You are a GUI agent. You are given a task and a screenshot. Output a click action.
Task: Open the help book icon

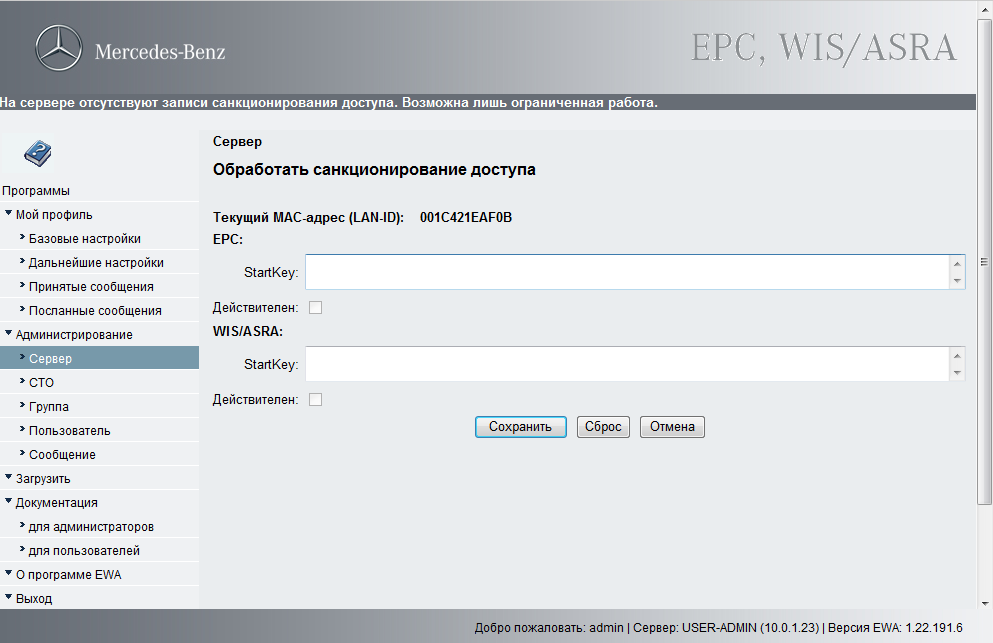[37, 154]
